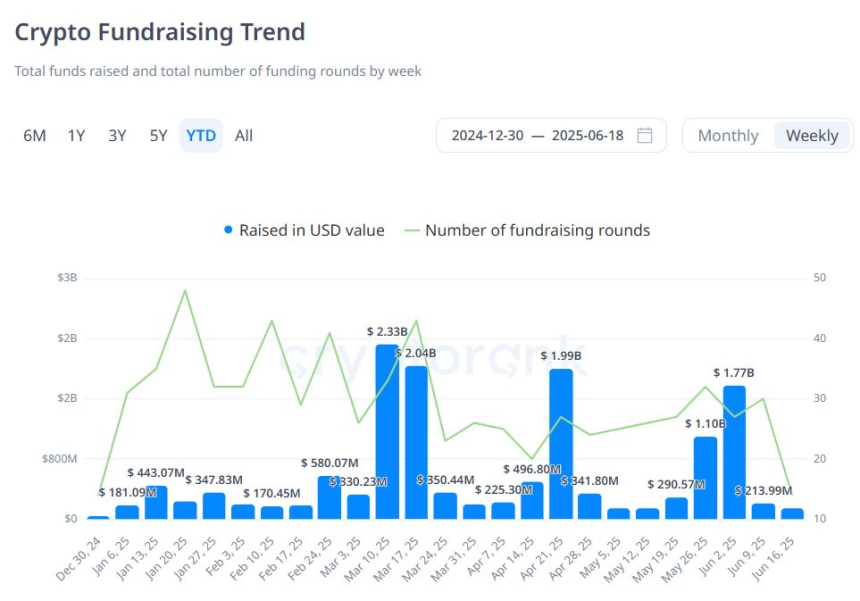Select the All time range
Image resolution: width=860 pixels, height=601 pixels.
(243, 136)
